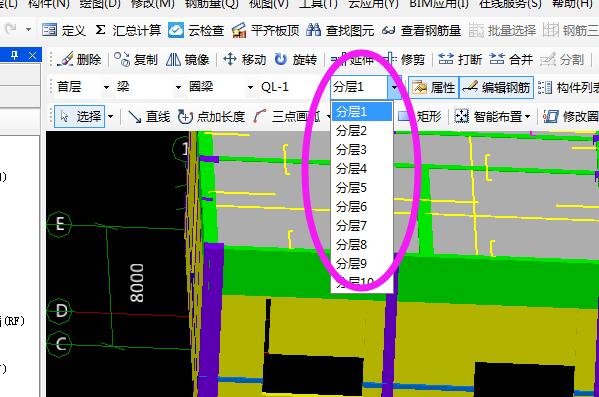
Task: Click the 删除 (delete) eraser icon
Action: [65, 59]
